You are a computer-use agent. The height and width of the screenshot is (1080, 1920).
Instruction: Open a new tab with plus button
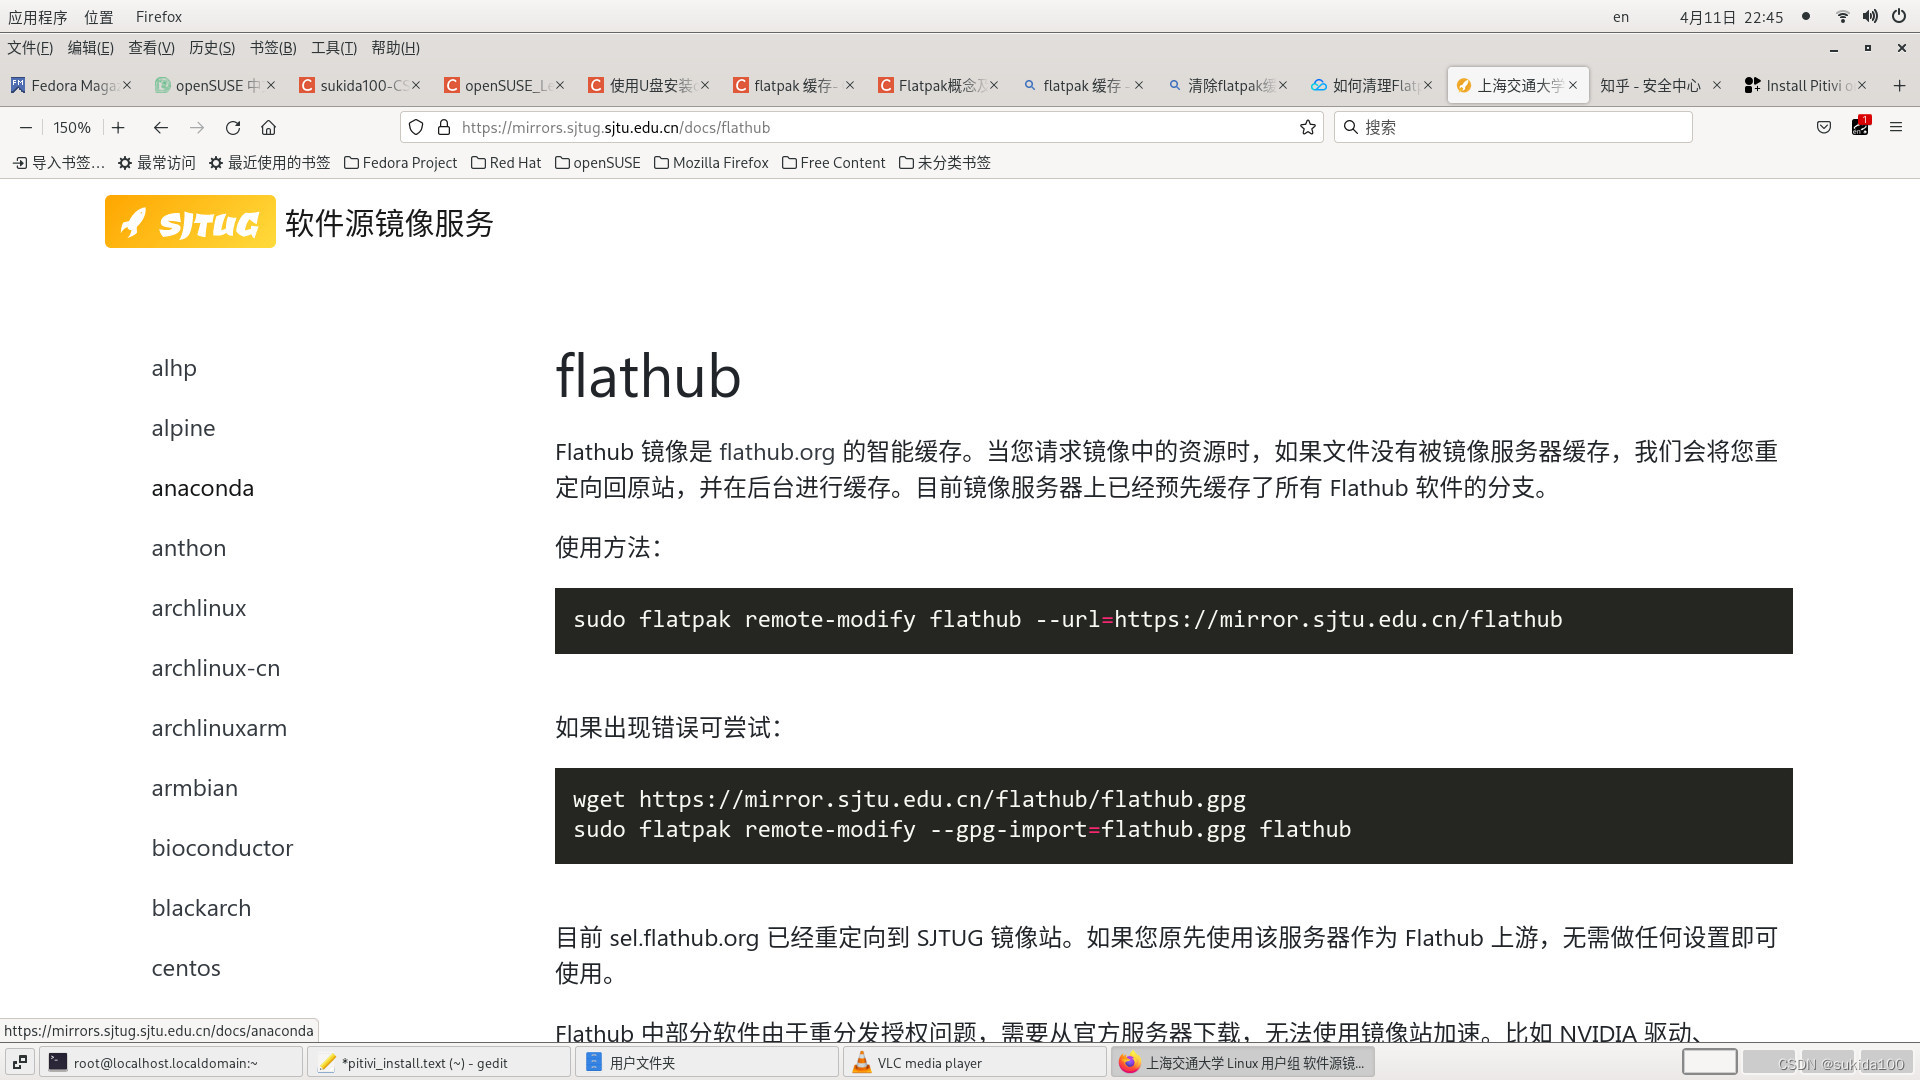[1899, 85]
